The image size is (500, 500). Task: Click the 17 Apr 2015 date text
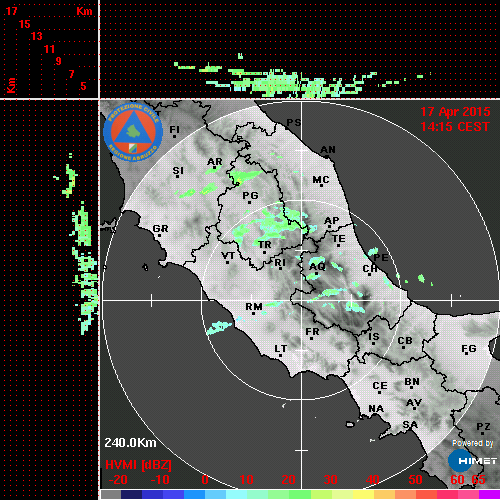coord(455,112)
